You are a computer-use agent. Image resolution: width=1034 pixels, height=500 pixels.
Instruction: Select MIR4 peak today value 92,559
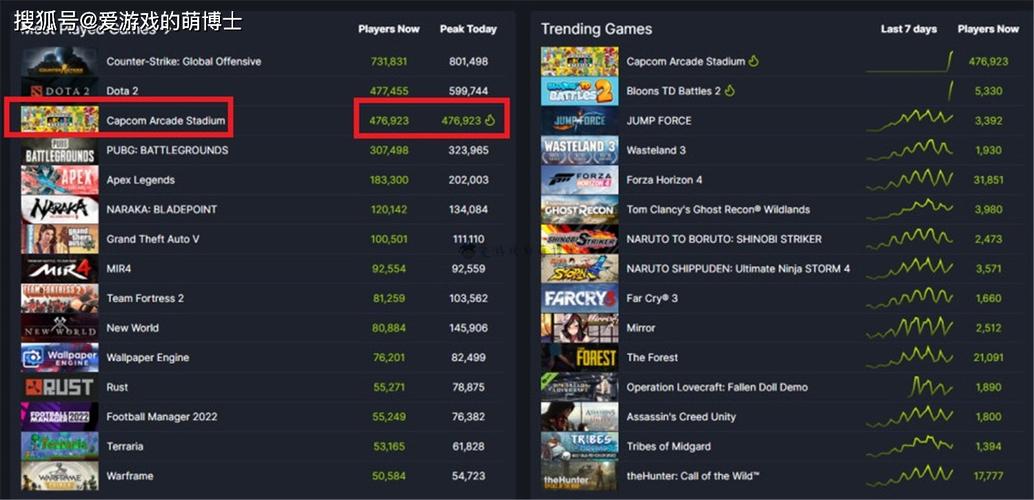[470, 268]
